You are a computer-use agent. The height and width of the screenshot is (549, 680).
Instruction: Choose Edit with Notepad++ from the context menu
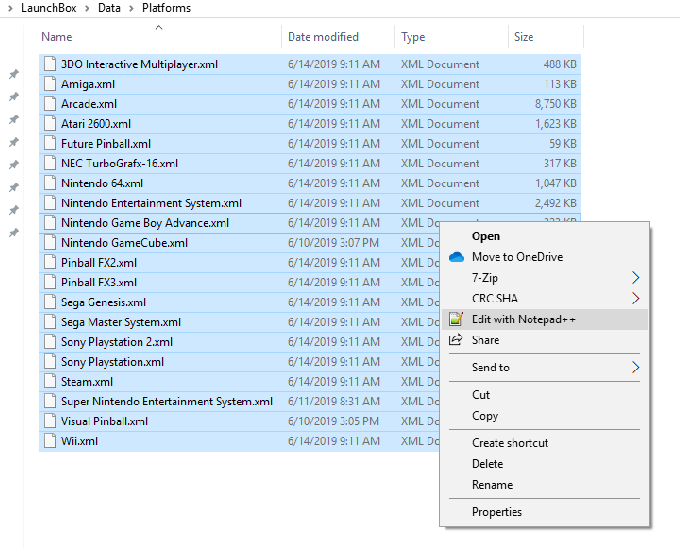click(x=545, y=320)
